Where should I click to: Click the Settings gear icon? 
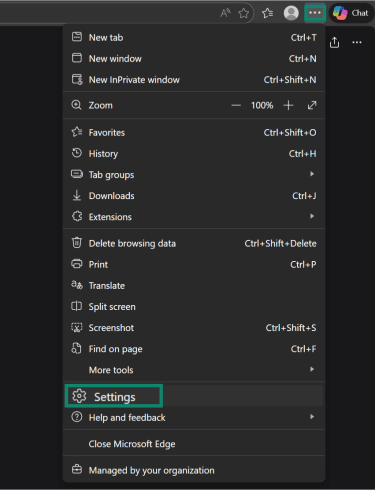tap(79, 396)
